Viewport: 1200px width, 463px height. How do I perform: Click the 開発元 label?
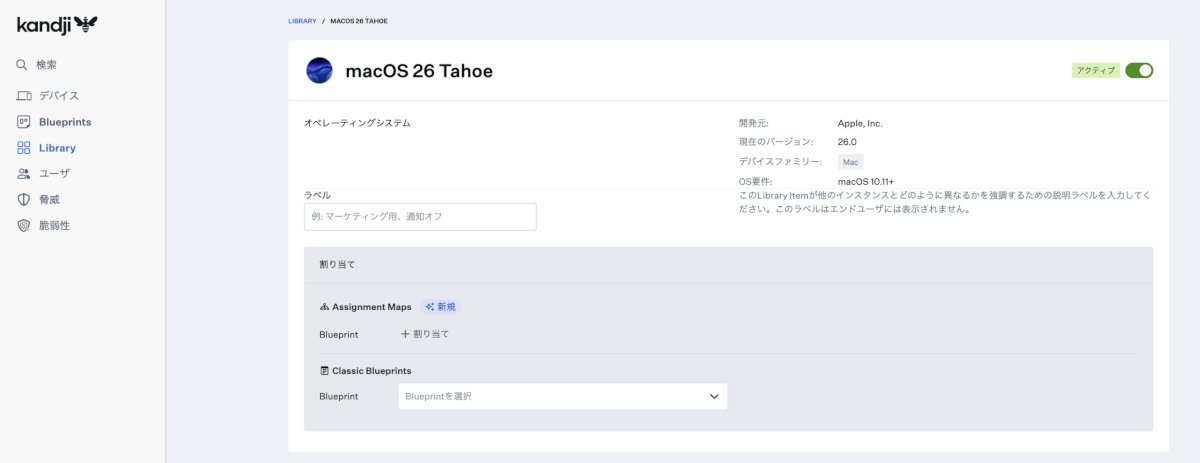tap(753, 123)
